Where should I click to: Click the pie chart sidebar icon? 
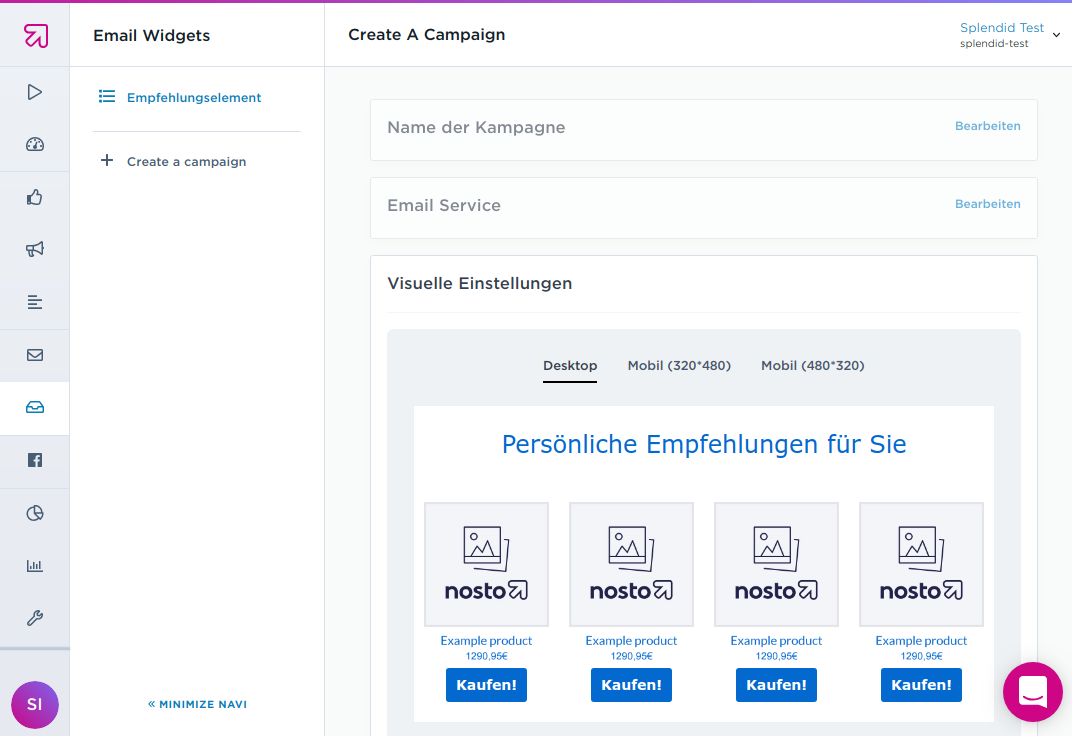tap(35, 514)
